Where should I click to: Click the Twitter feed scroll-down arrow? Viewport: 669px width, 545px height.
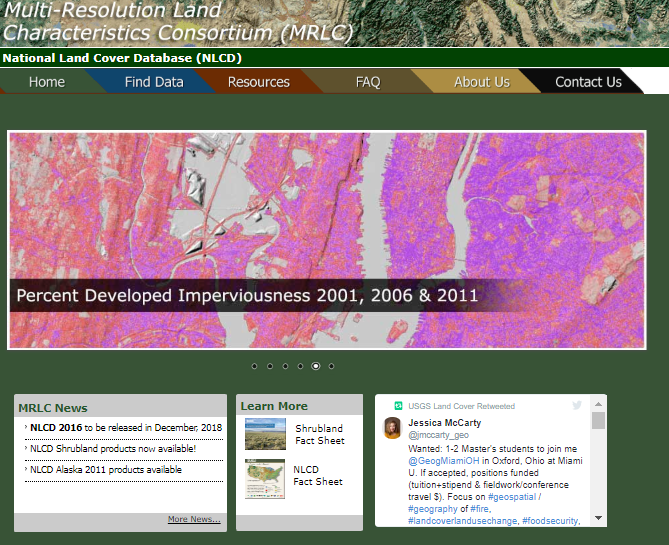(x=599, y=518)
